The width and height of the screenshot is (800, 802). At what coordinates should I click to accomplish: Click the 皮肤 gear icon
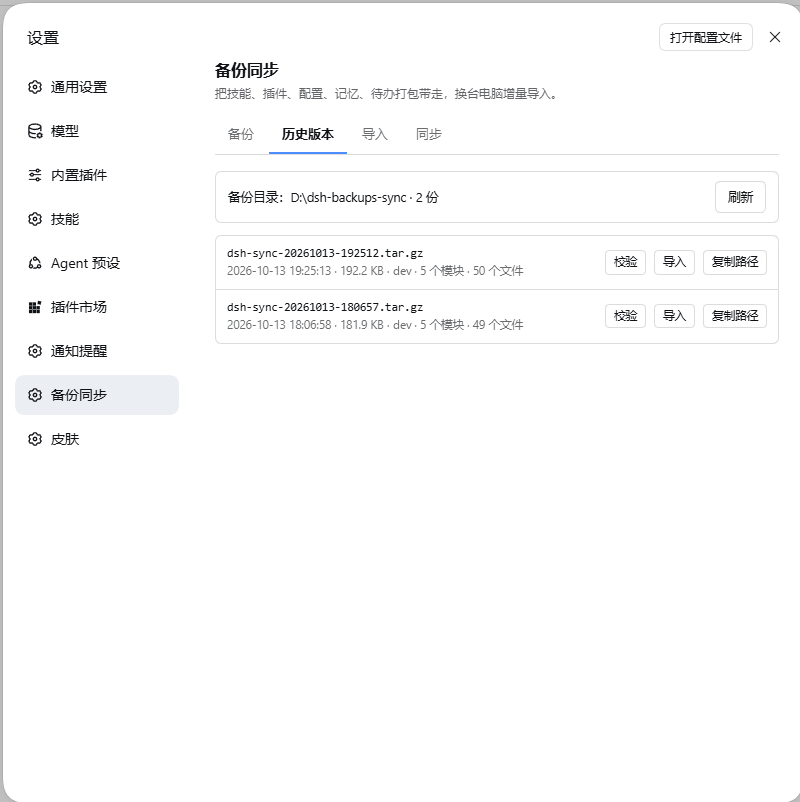pyautogui.click(x=35, y=439)
